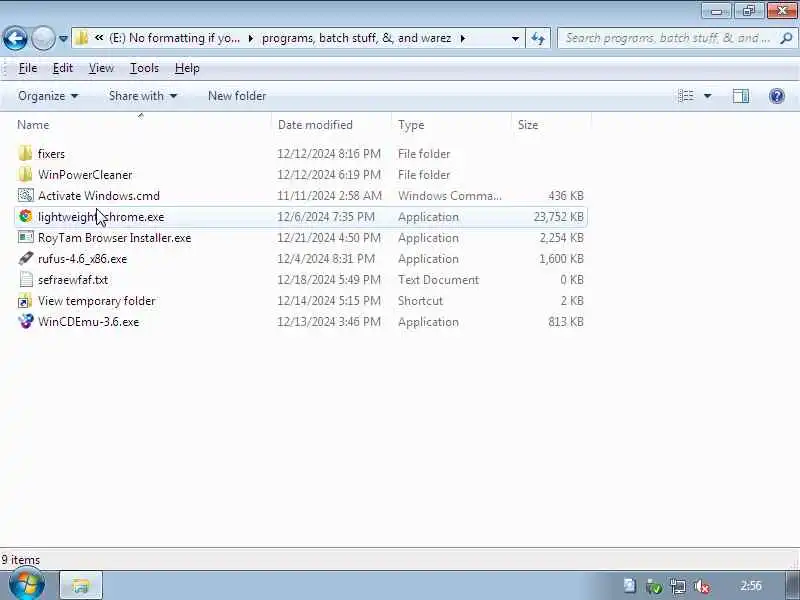Click the Show desktop strip

(792, 586)
